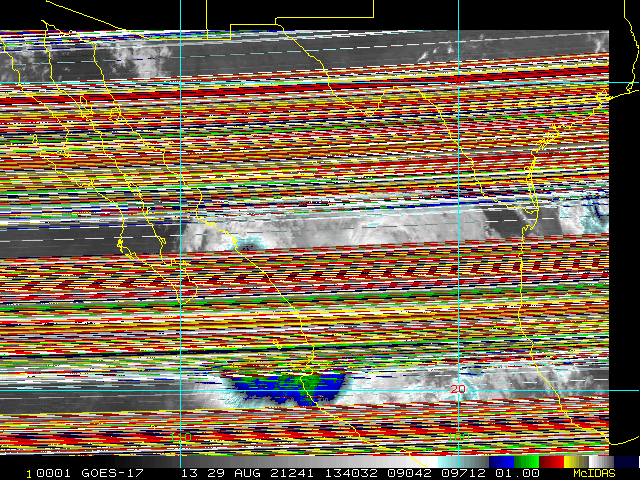Click the green segment of color bar
The height and width of the screenshot is (480, 640).
click(527, 462)
